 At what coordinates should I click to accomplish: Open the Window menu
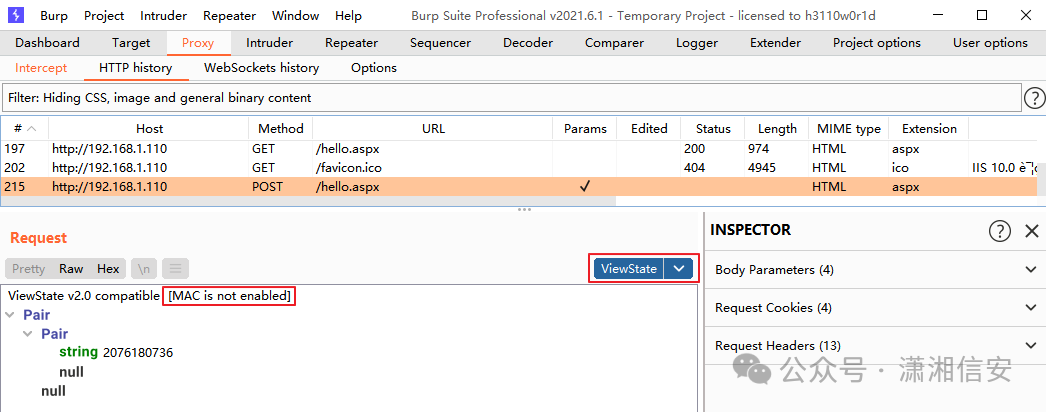[296, 15]
